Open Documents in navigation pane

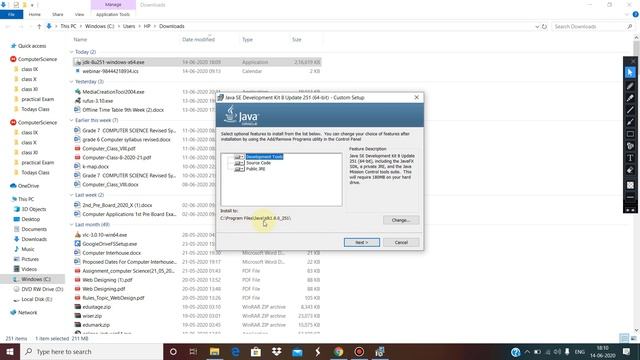pos(33,229)
